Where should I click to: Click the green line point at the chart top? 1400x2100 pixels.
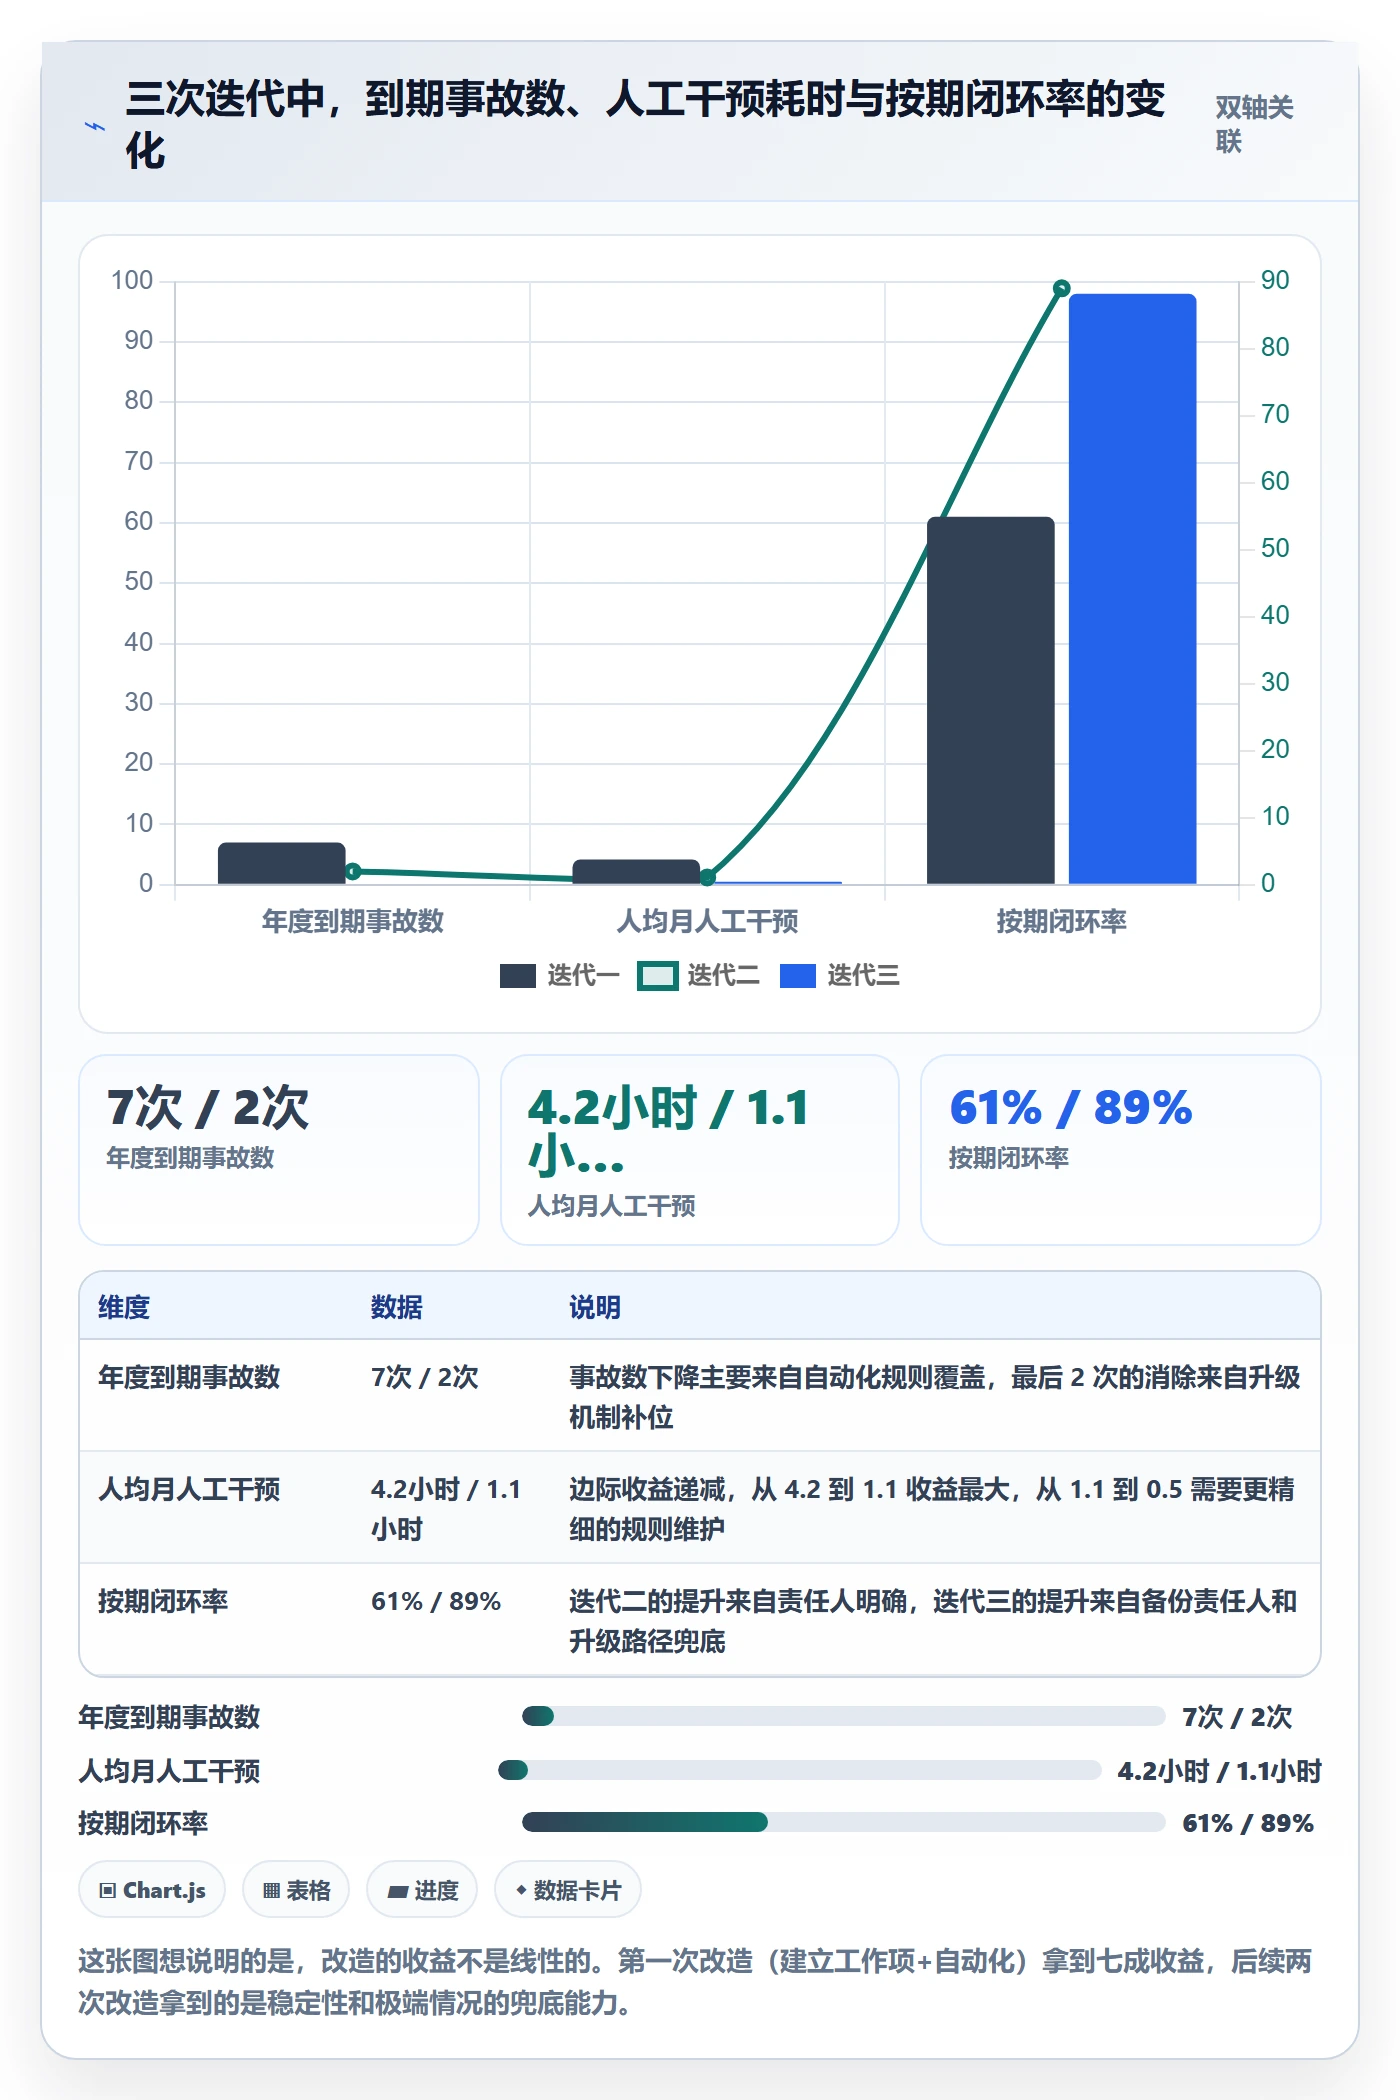coord(1062,288)
